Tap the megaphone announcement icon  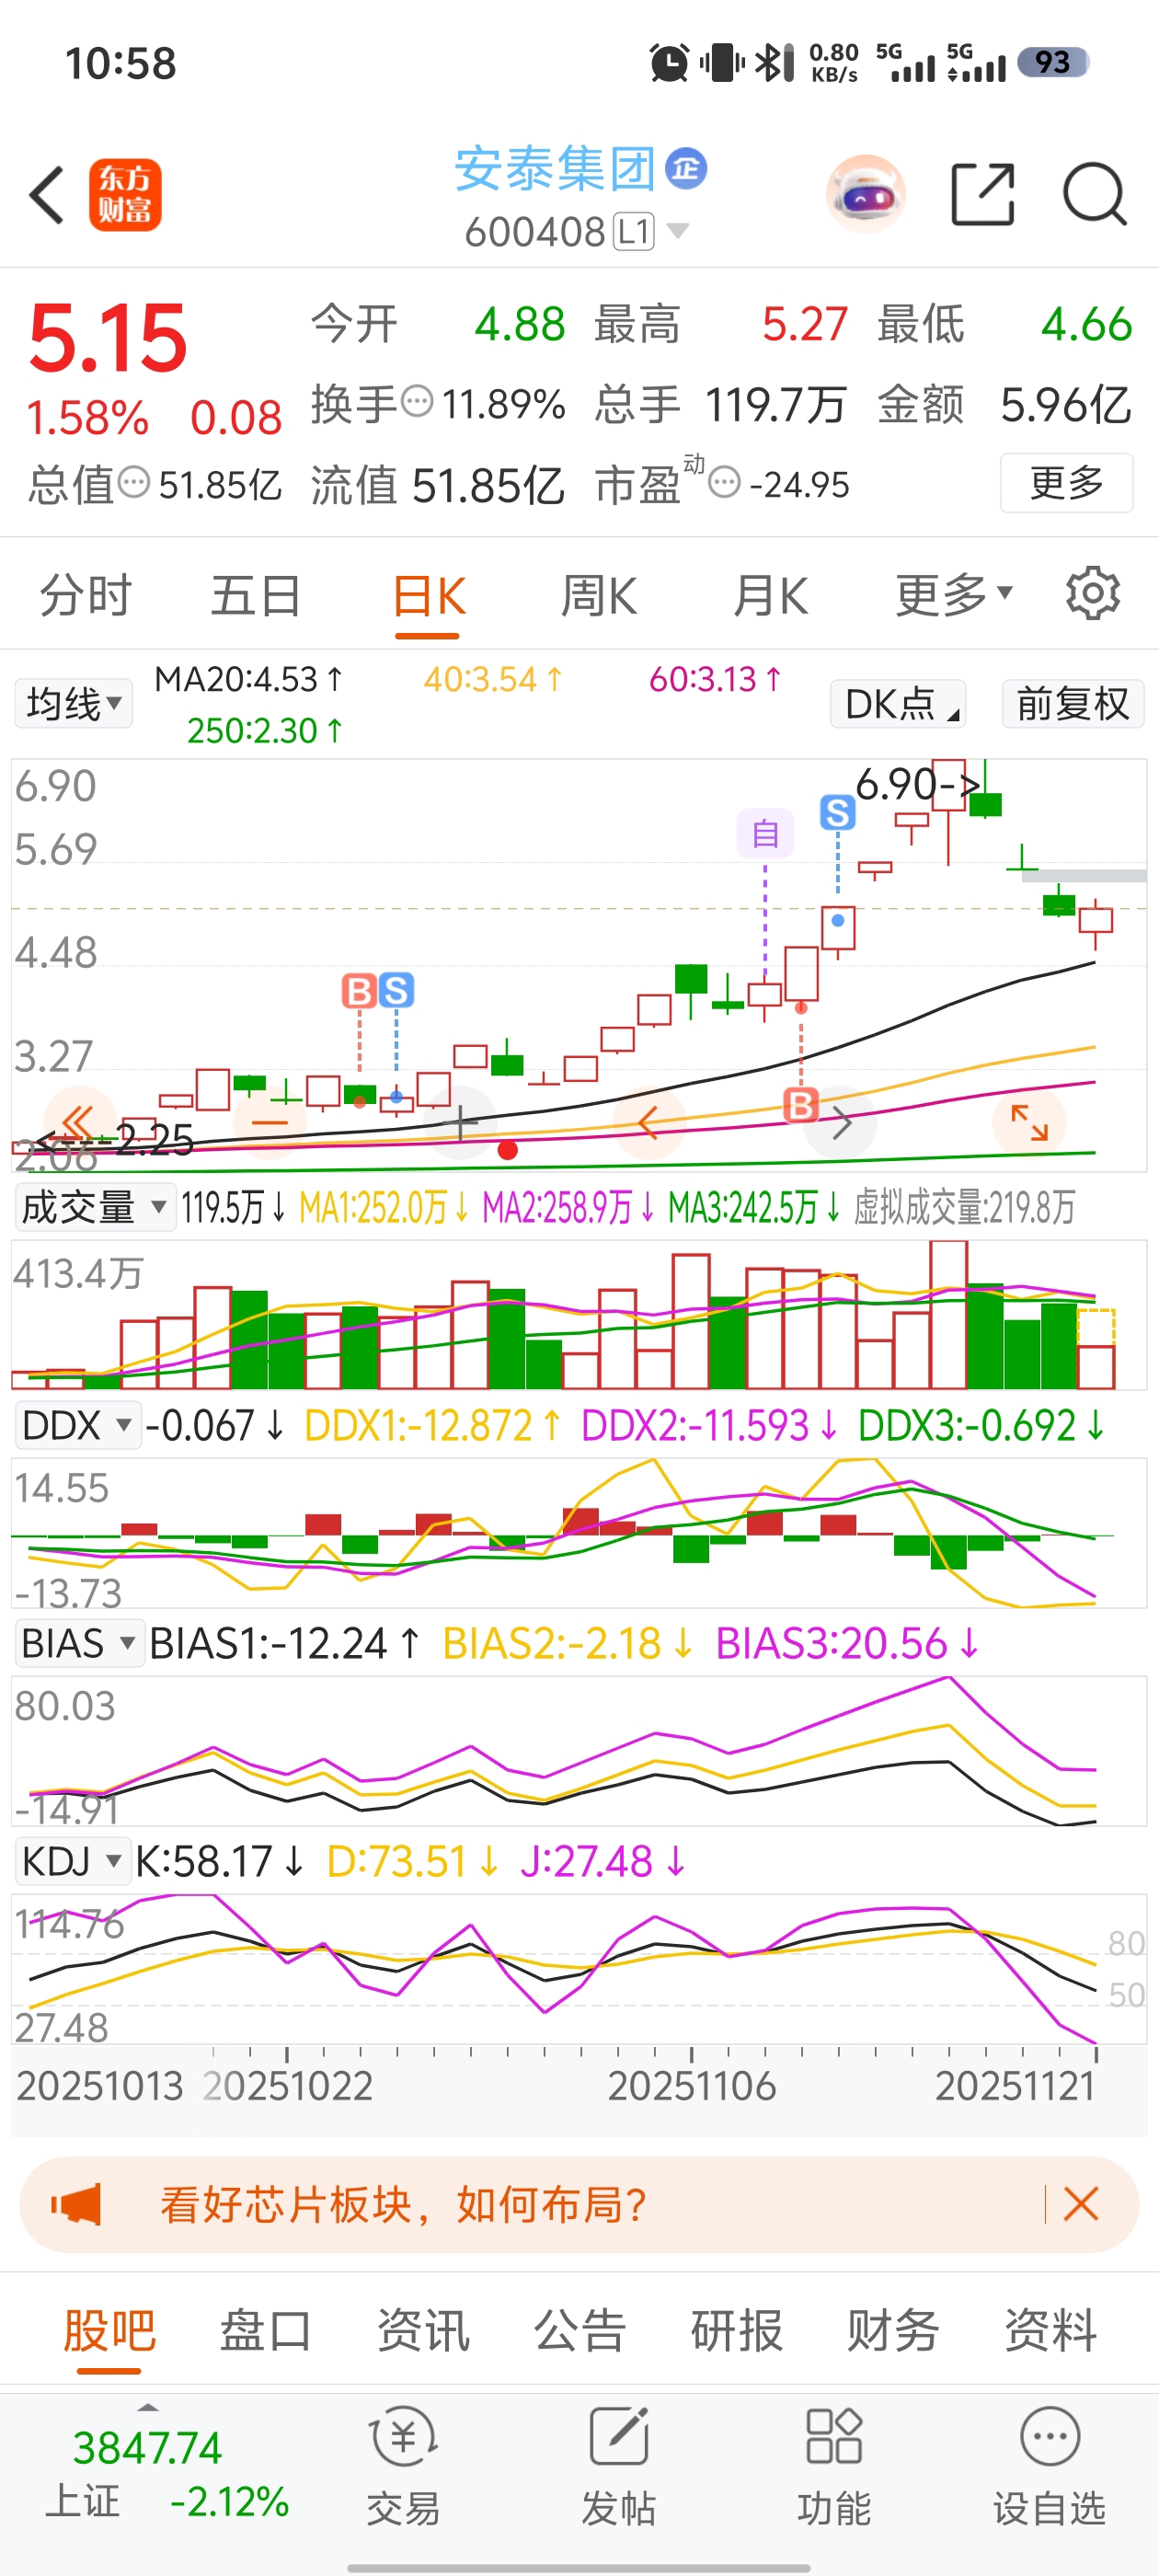pyautogui.click(x=76, y=2204)
